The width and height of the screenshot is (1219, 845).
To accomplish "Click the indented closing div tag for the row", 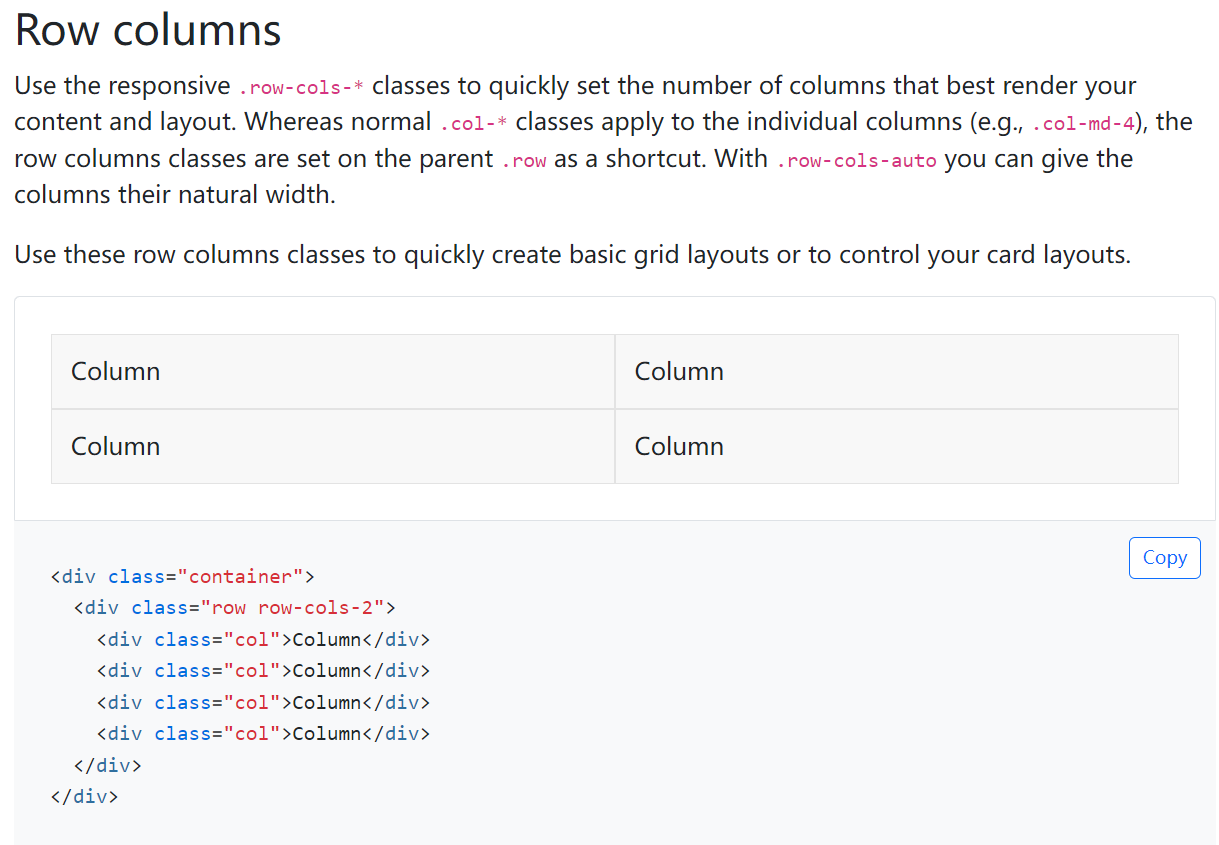I will click(107, 766).
